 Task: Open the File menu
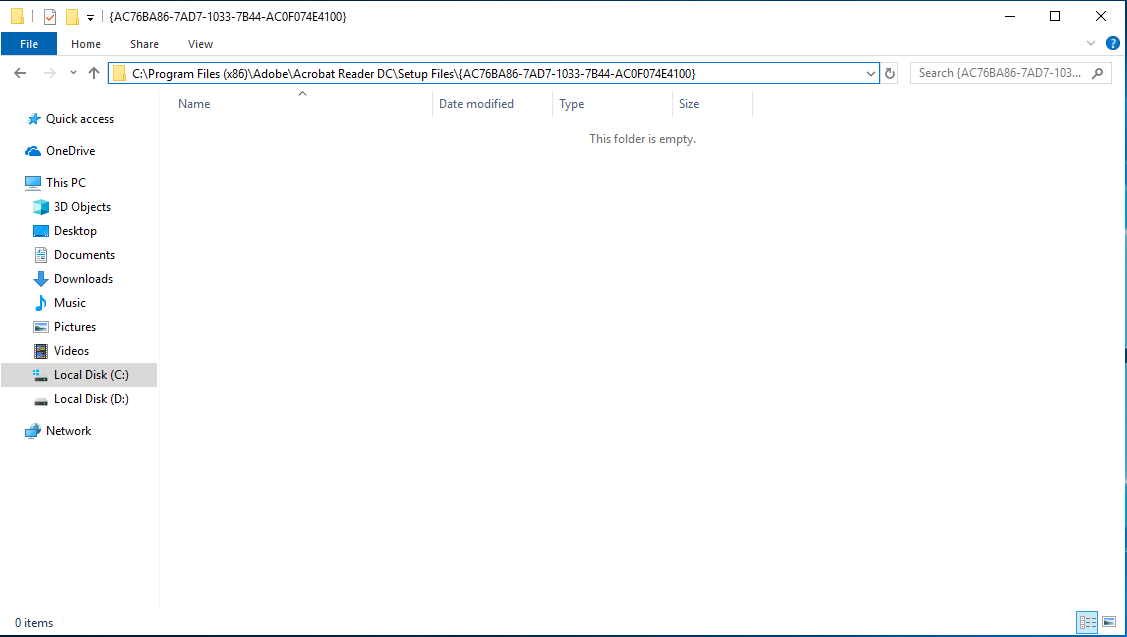(x=29, y=44)
